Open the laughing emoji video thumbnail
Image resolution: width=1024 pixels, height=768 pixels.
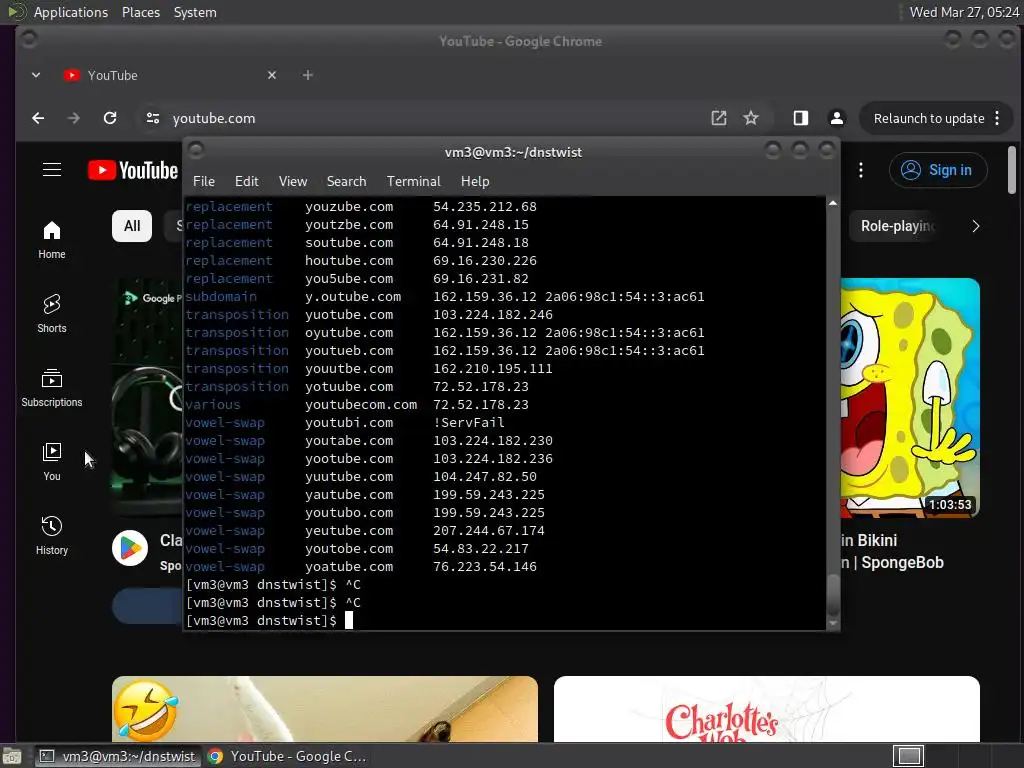(x=325, y=709)
